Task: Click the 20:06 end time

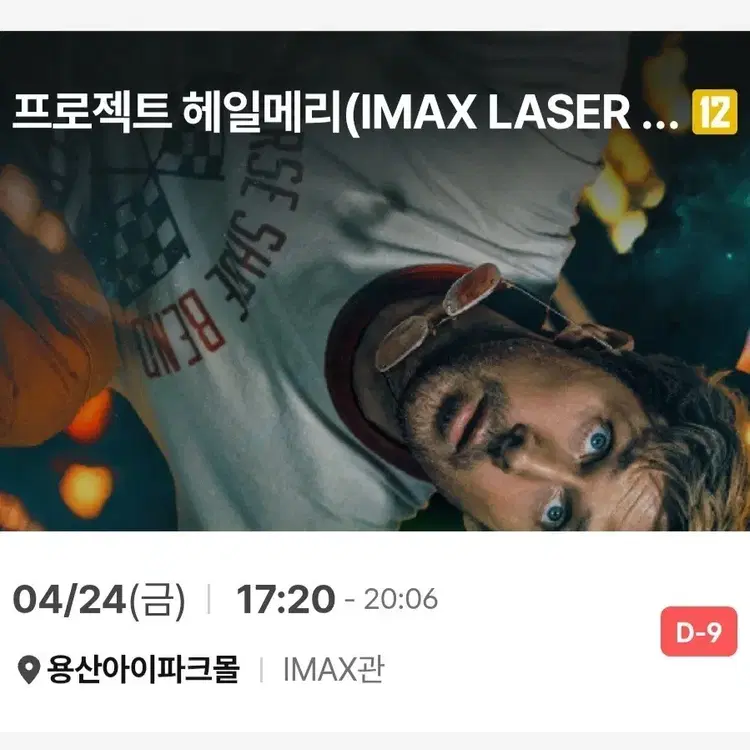Action: coord(400,599)
